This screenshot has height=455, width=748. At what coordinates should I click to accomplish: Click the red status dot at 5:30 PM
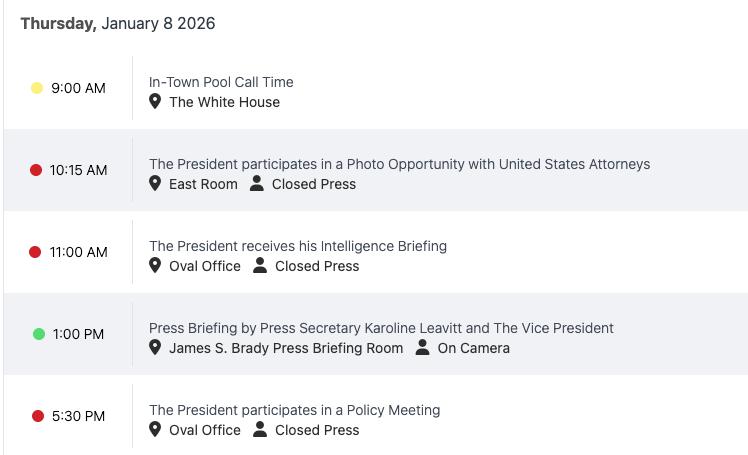coord(38,416)
